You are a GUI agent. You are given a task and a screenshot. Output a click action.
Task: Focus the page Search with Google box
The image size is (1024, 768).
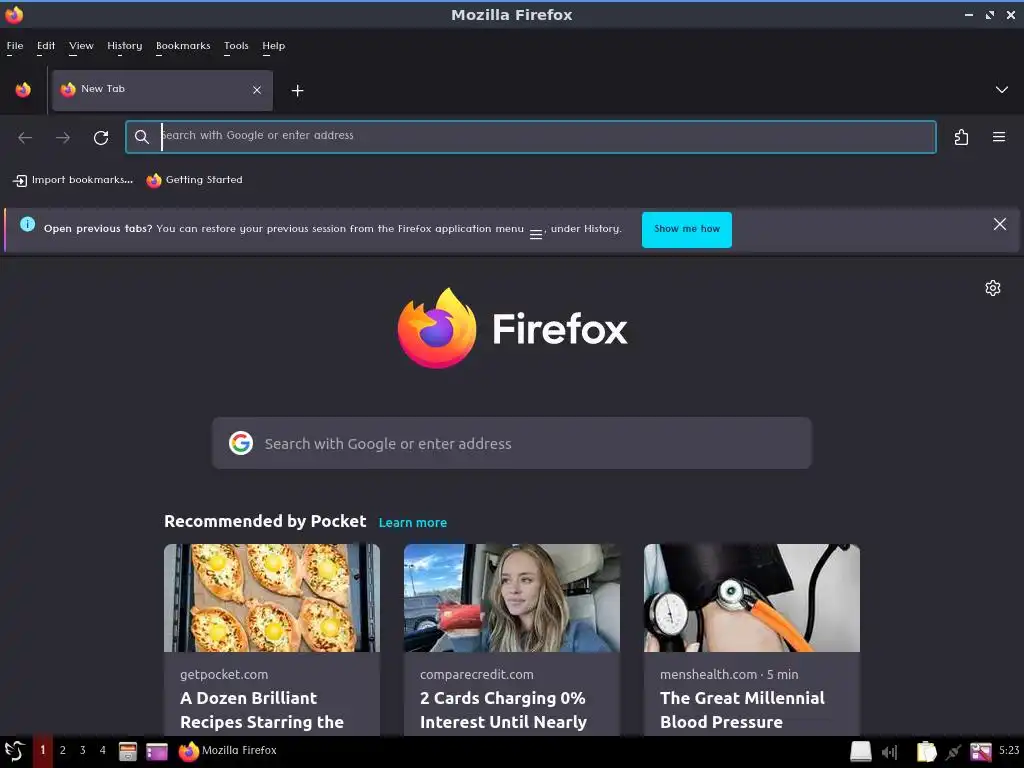coord(512,443)
